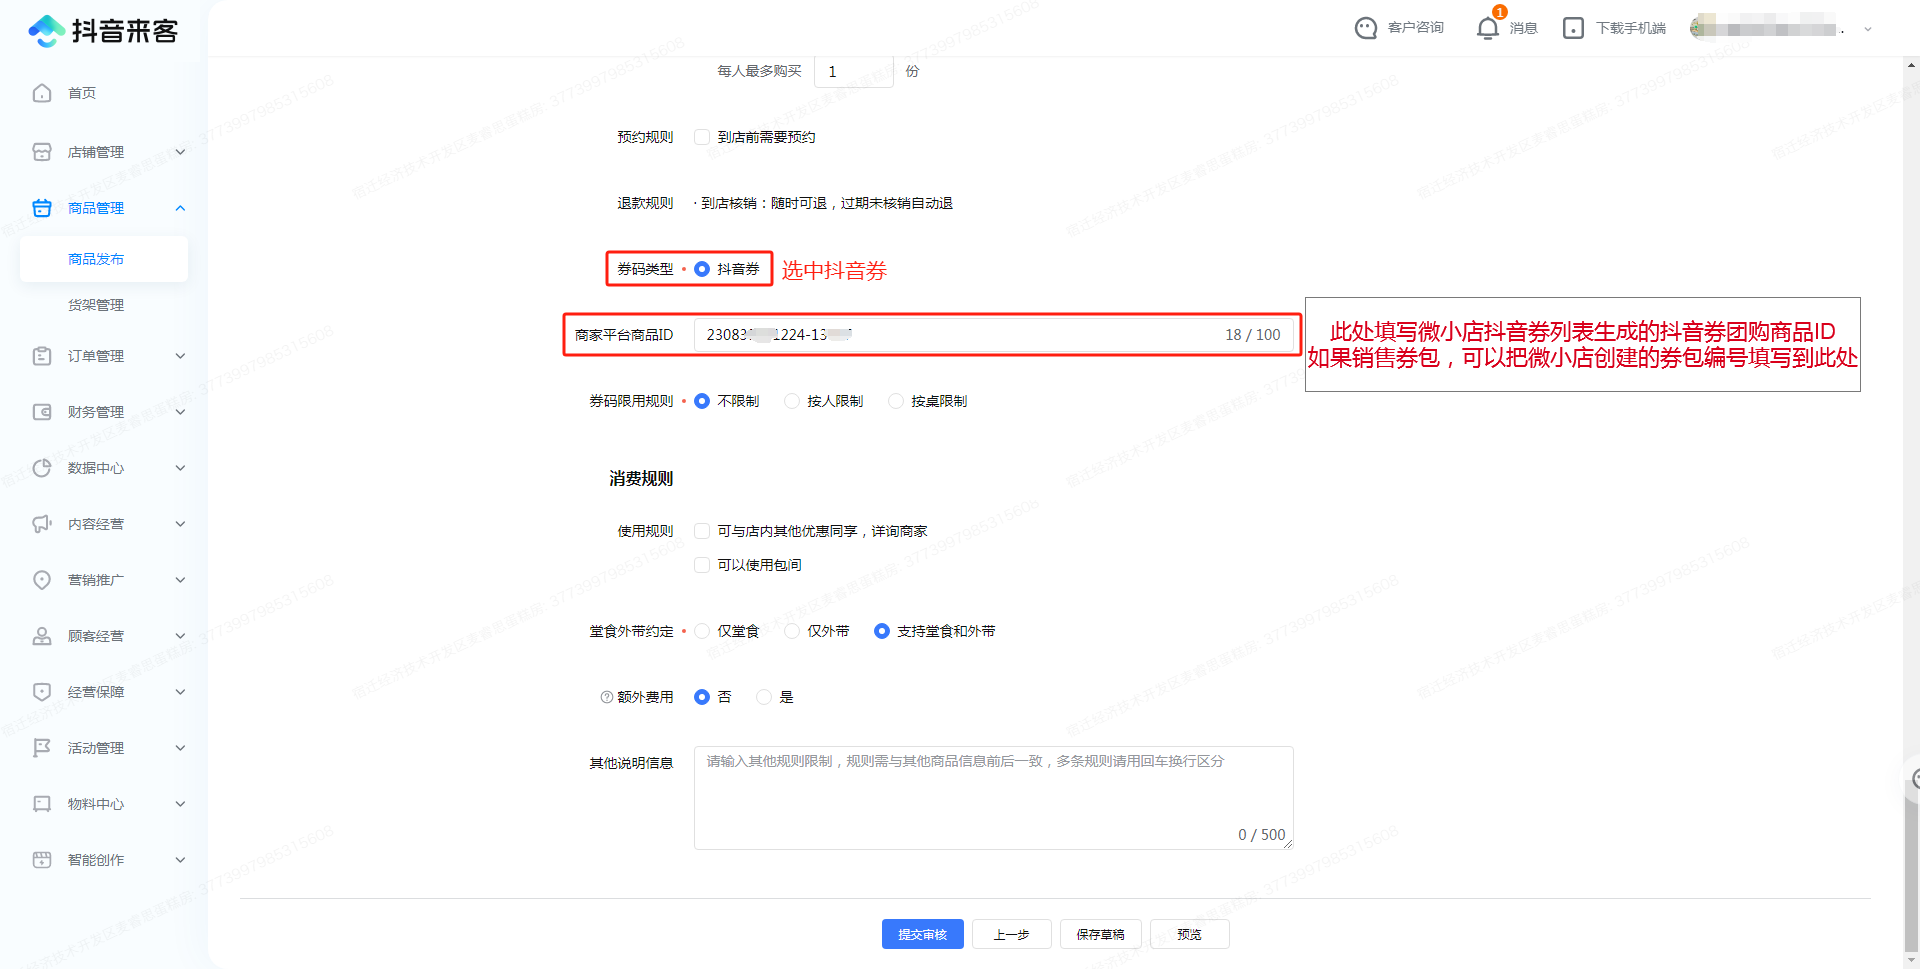The image size is (1920, 969).
Task: Open the 消息 notification bell
Action: (x=1488, y=28)
